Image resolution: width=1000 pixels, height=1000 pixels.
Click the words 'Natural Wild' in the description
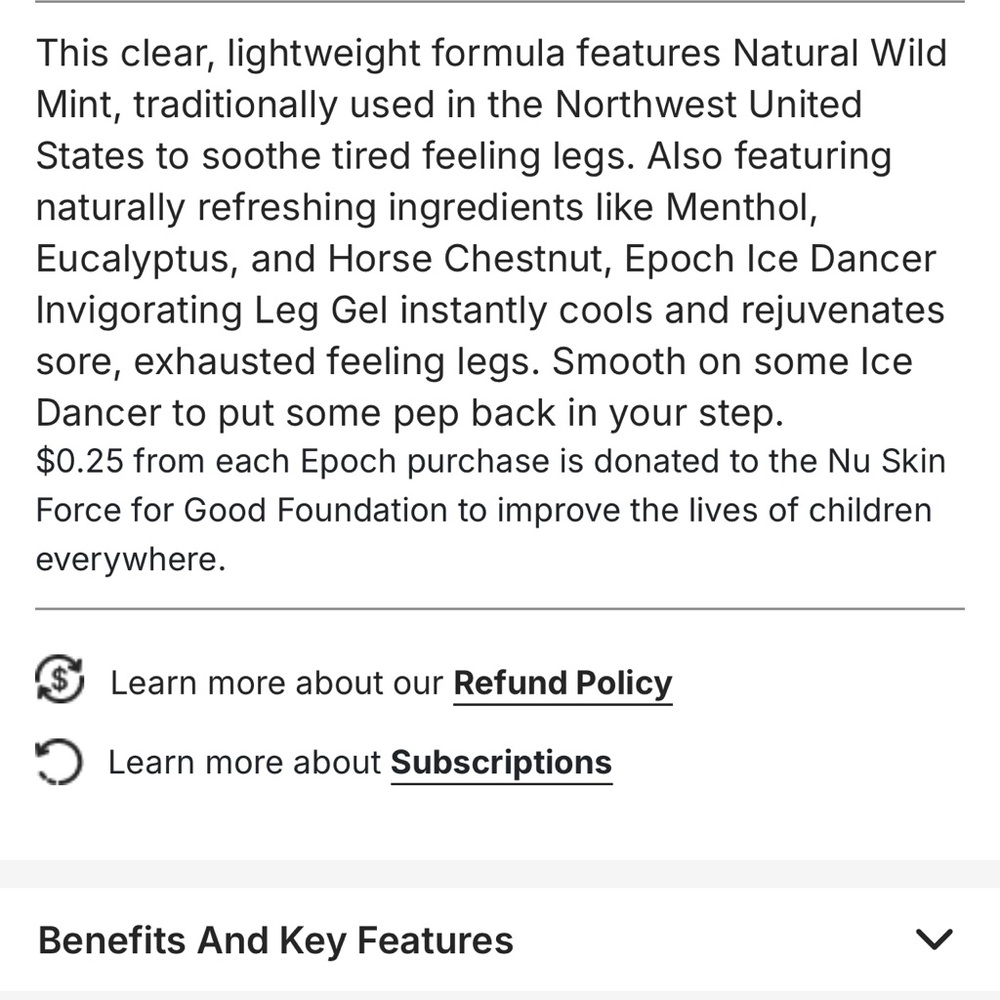(x=839, y=52)
